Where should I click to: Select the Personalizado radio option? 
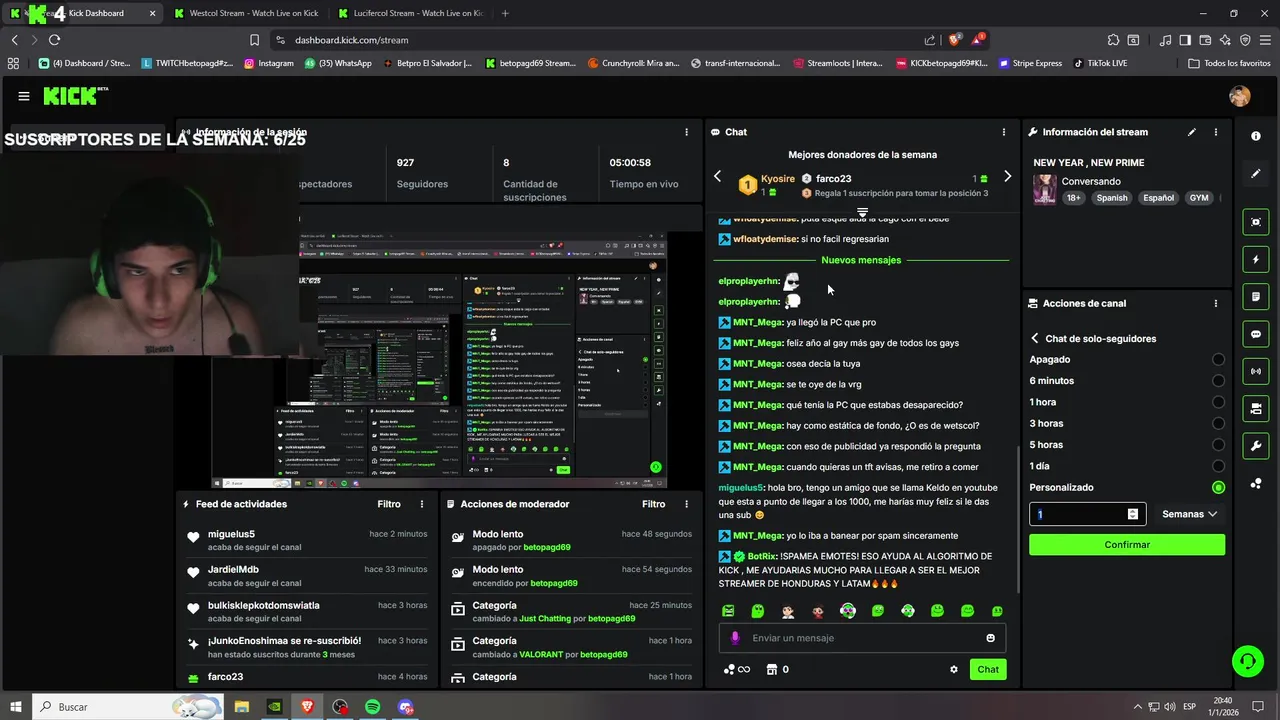pyautogui.click(x=1218, y=488)
